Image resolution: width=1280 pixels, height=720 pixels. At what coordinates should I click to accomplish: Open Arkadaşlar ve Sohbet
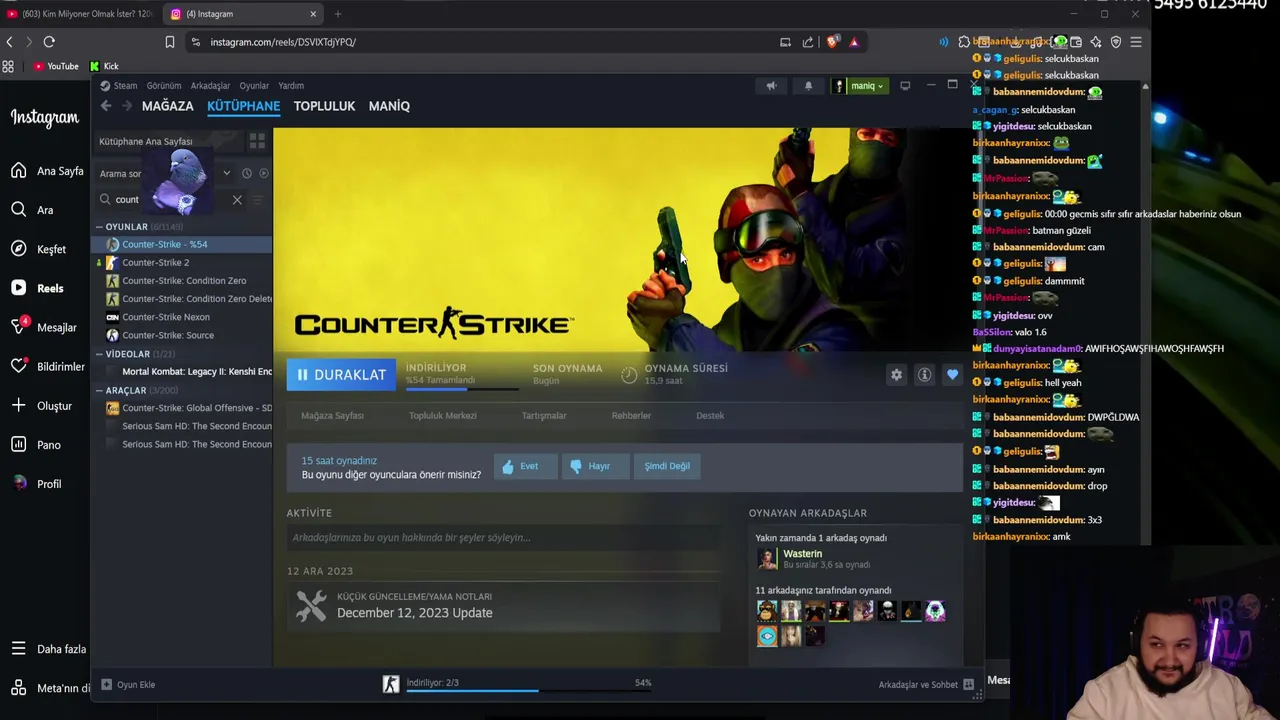point(926,685)
